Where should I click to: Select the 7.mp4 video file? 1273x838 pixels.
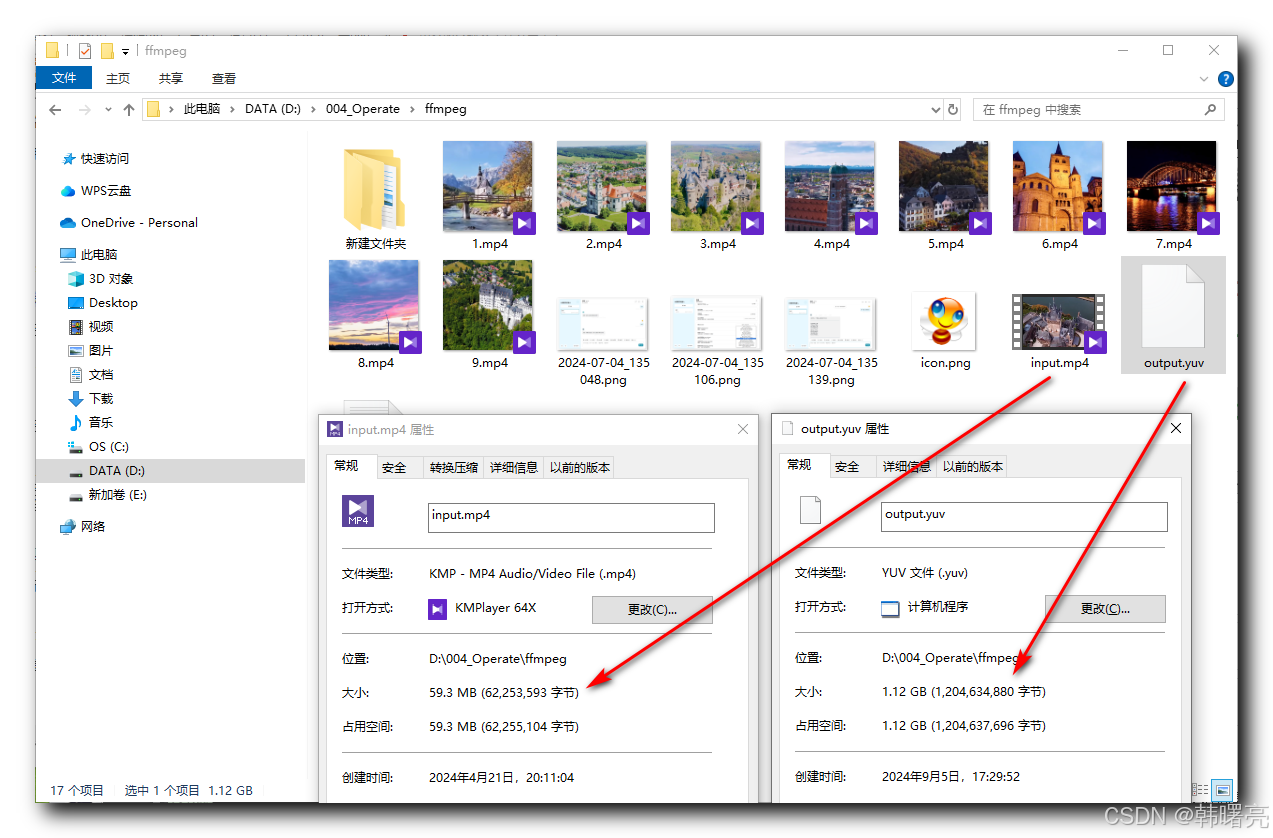(x=1173, y=188)
